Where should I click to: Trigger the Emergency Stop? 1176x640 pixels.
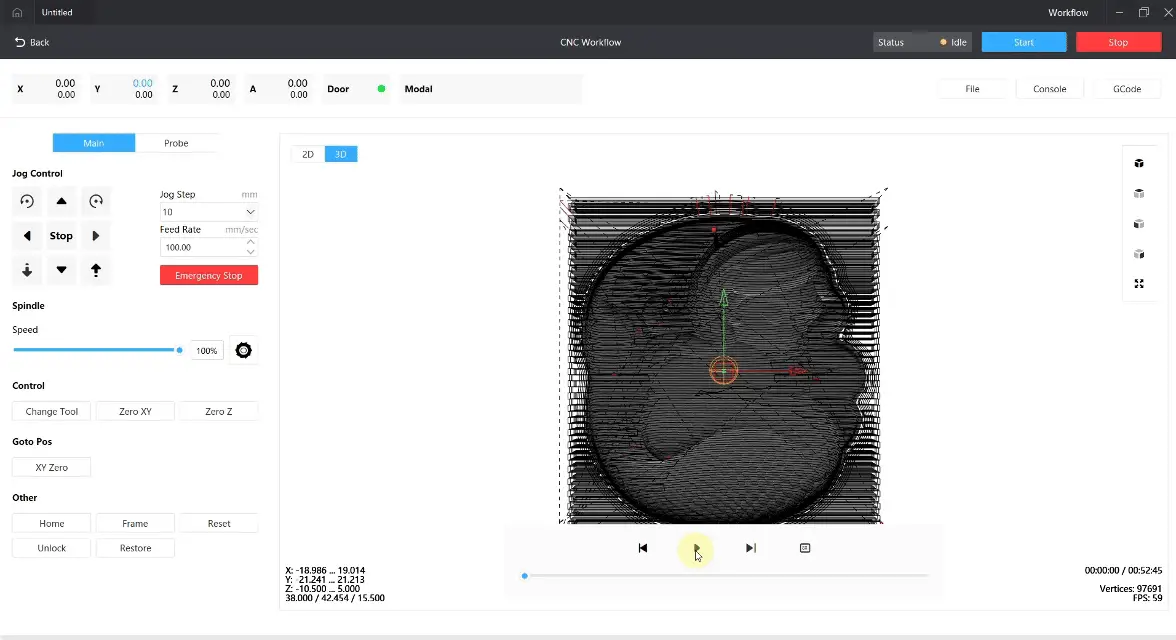(x=208, y=275)
